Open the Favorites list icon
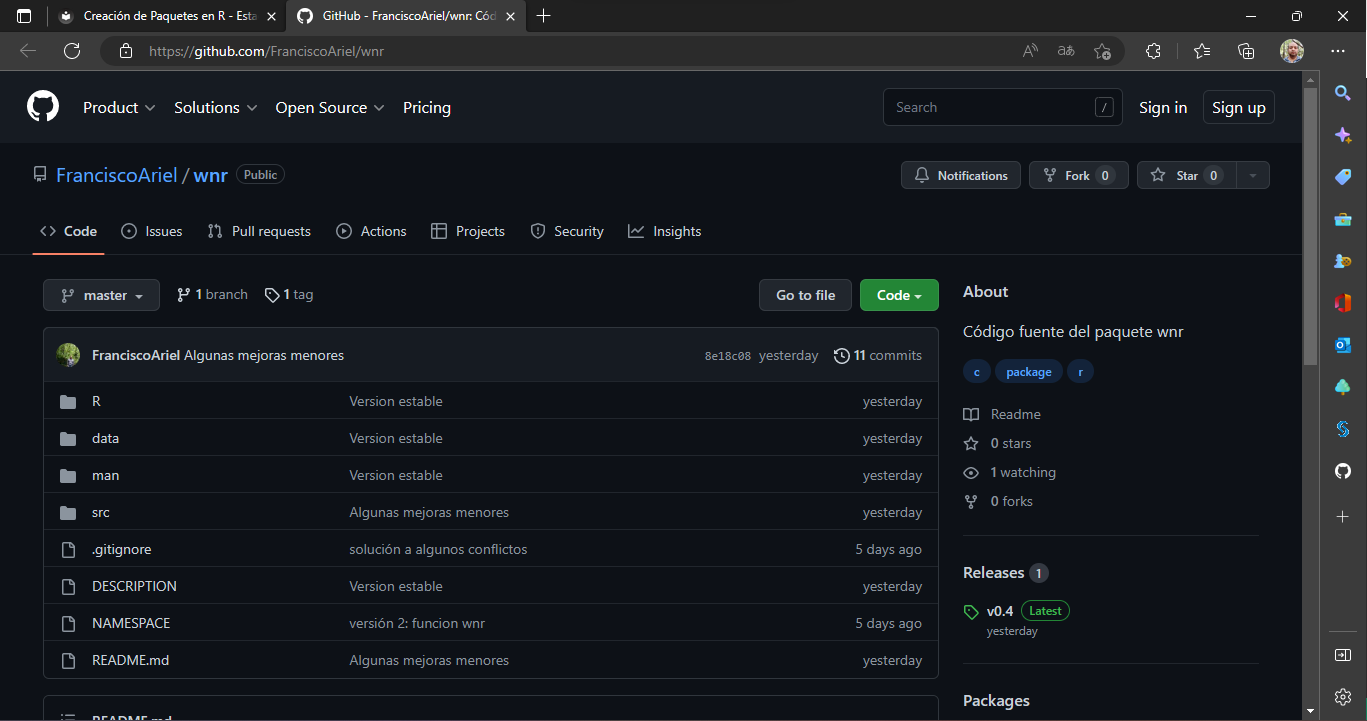Viewport: 1367px width, 721px height. [x=1202, y=51]
